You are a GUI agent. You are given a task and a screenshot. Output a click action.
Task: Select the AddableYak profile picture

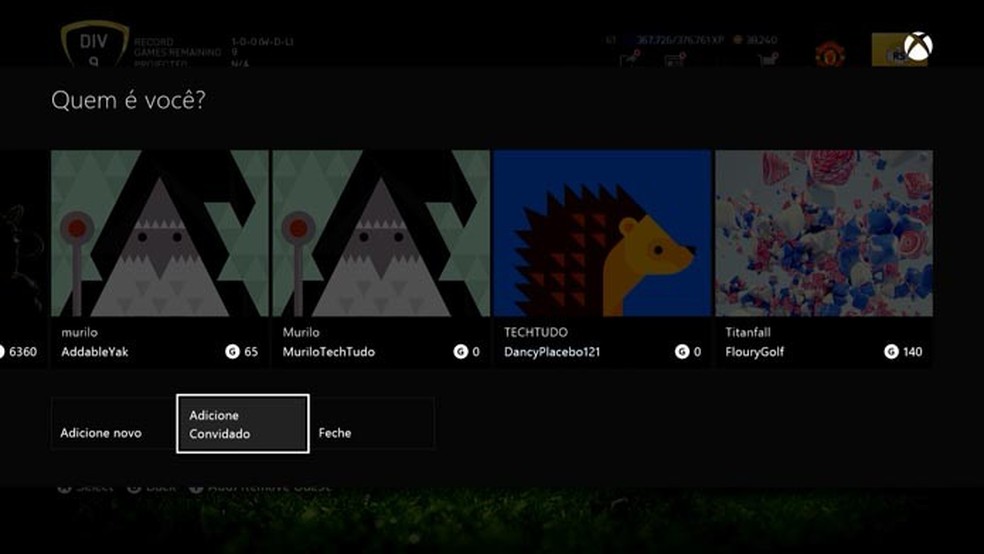[159, 233]
